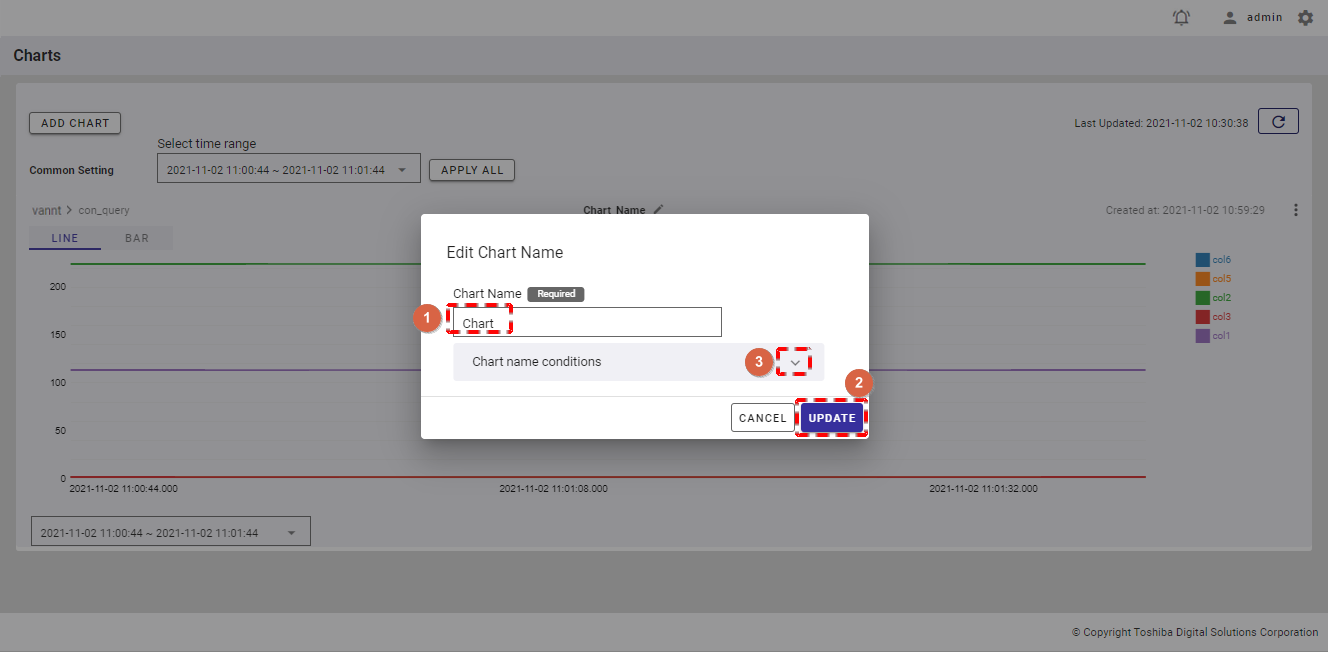
Task: Switch to the BAR chart tab
Action: pyautogui.click(x=137, y=239)
